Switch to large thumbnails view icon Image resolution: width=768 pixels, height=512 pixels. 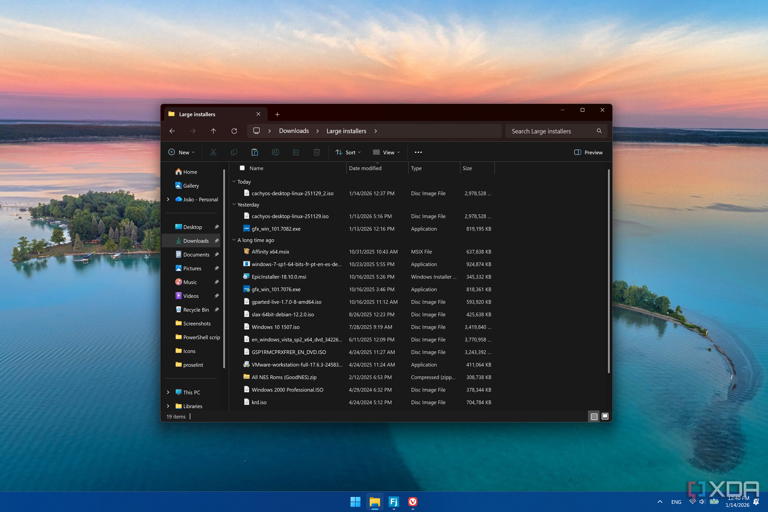click(x=605, y=416)
